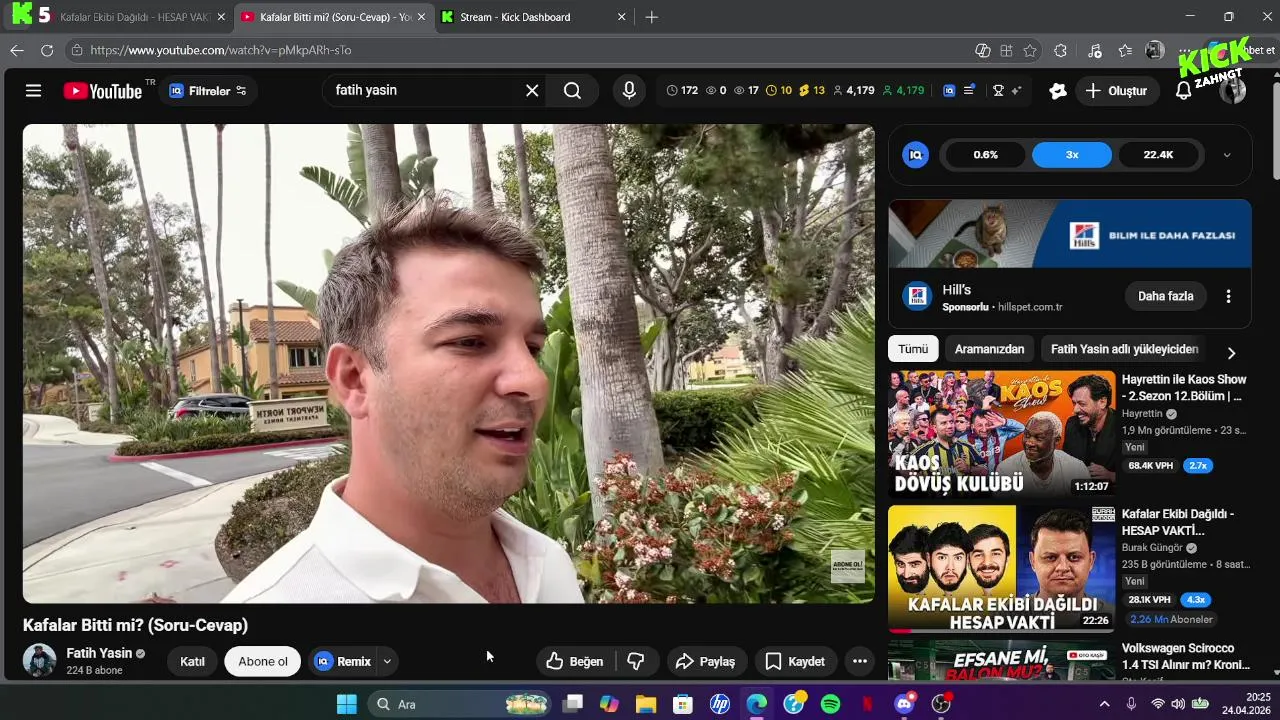Click the Burak Güngör channel name
1280x720 pixels.
click(x=1152, y=548)
